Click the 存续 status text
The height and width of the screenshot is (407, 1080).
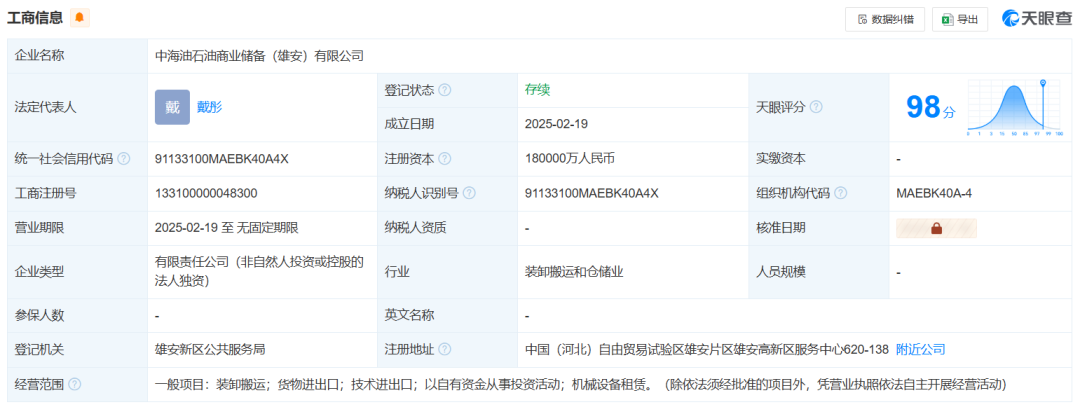click(537, 90)
